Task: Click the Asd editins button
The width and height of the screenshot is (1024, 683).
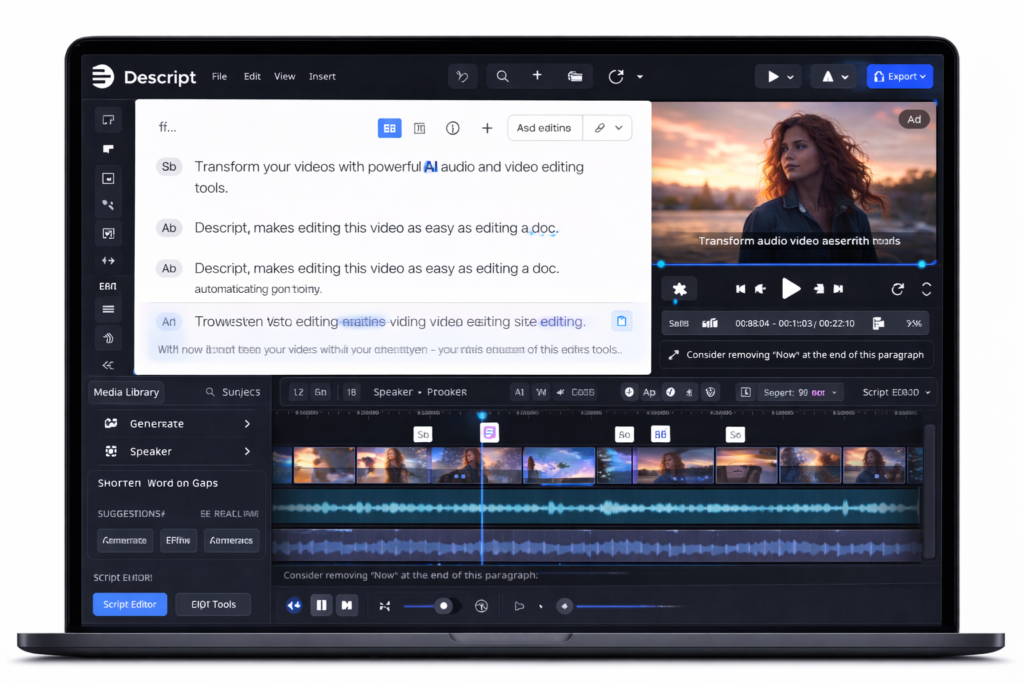Action: (x=544, y=128)
